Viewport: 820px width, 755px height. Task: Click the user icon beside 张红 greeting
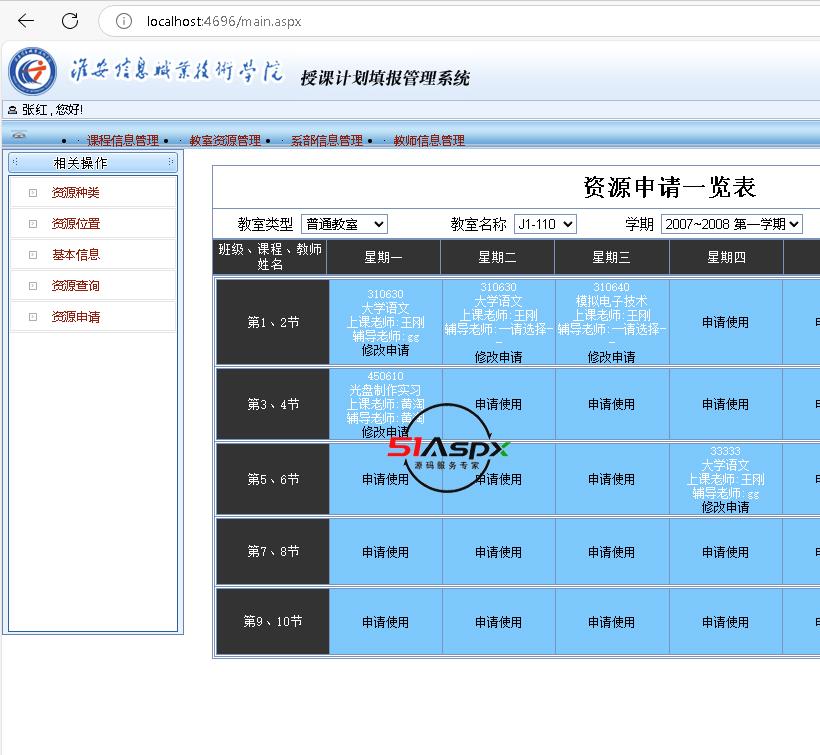(13, 110)
